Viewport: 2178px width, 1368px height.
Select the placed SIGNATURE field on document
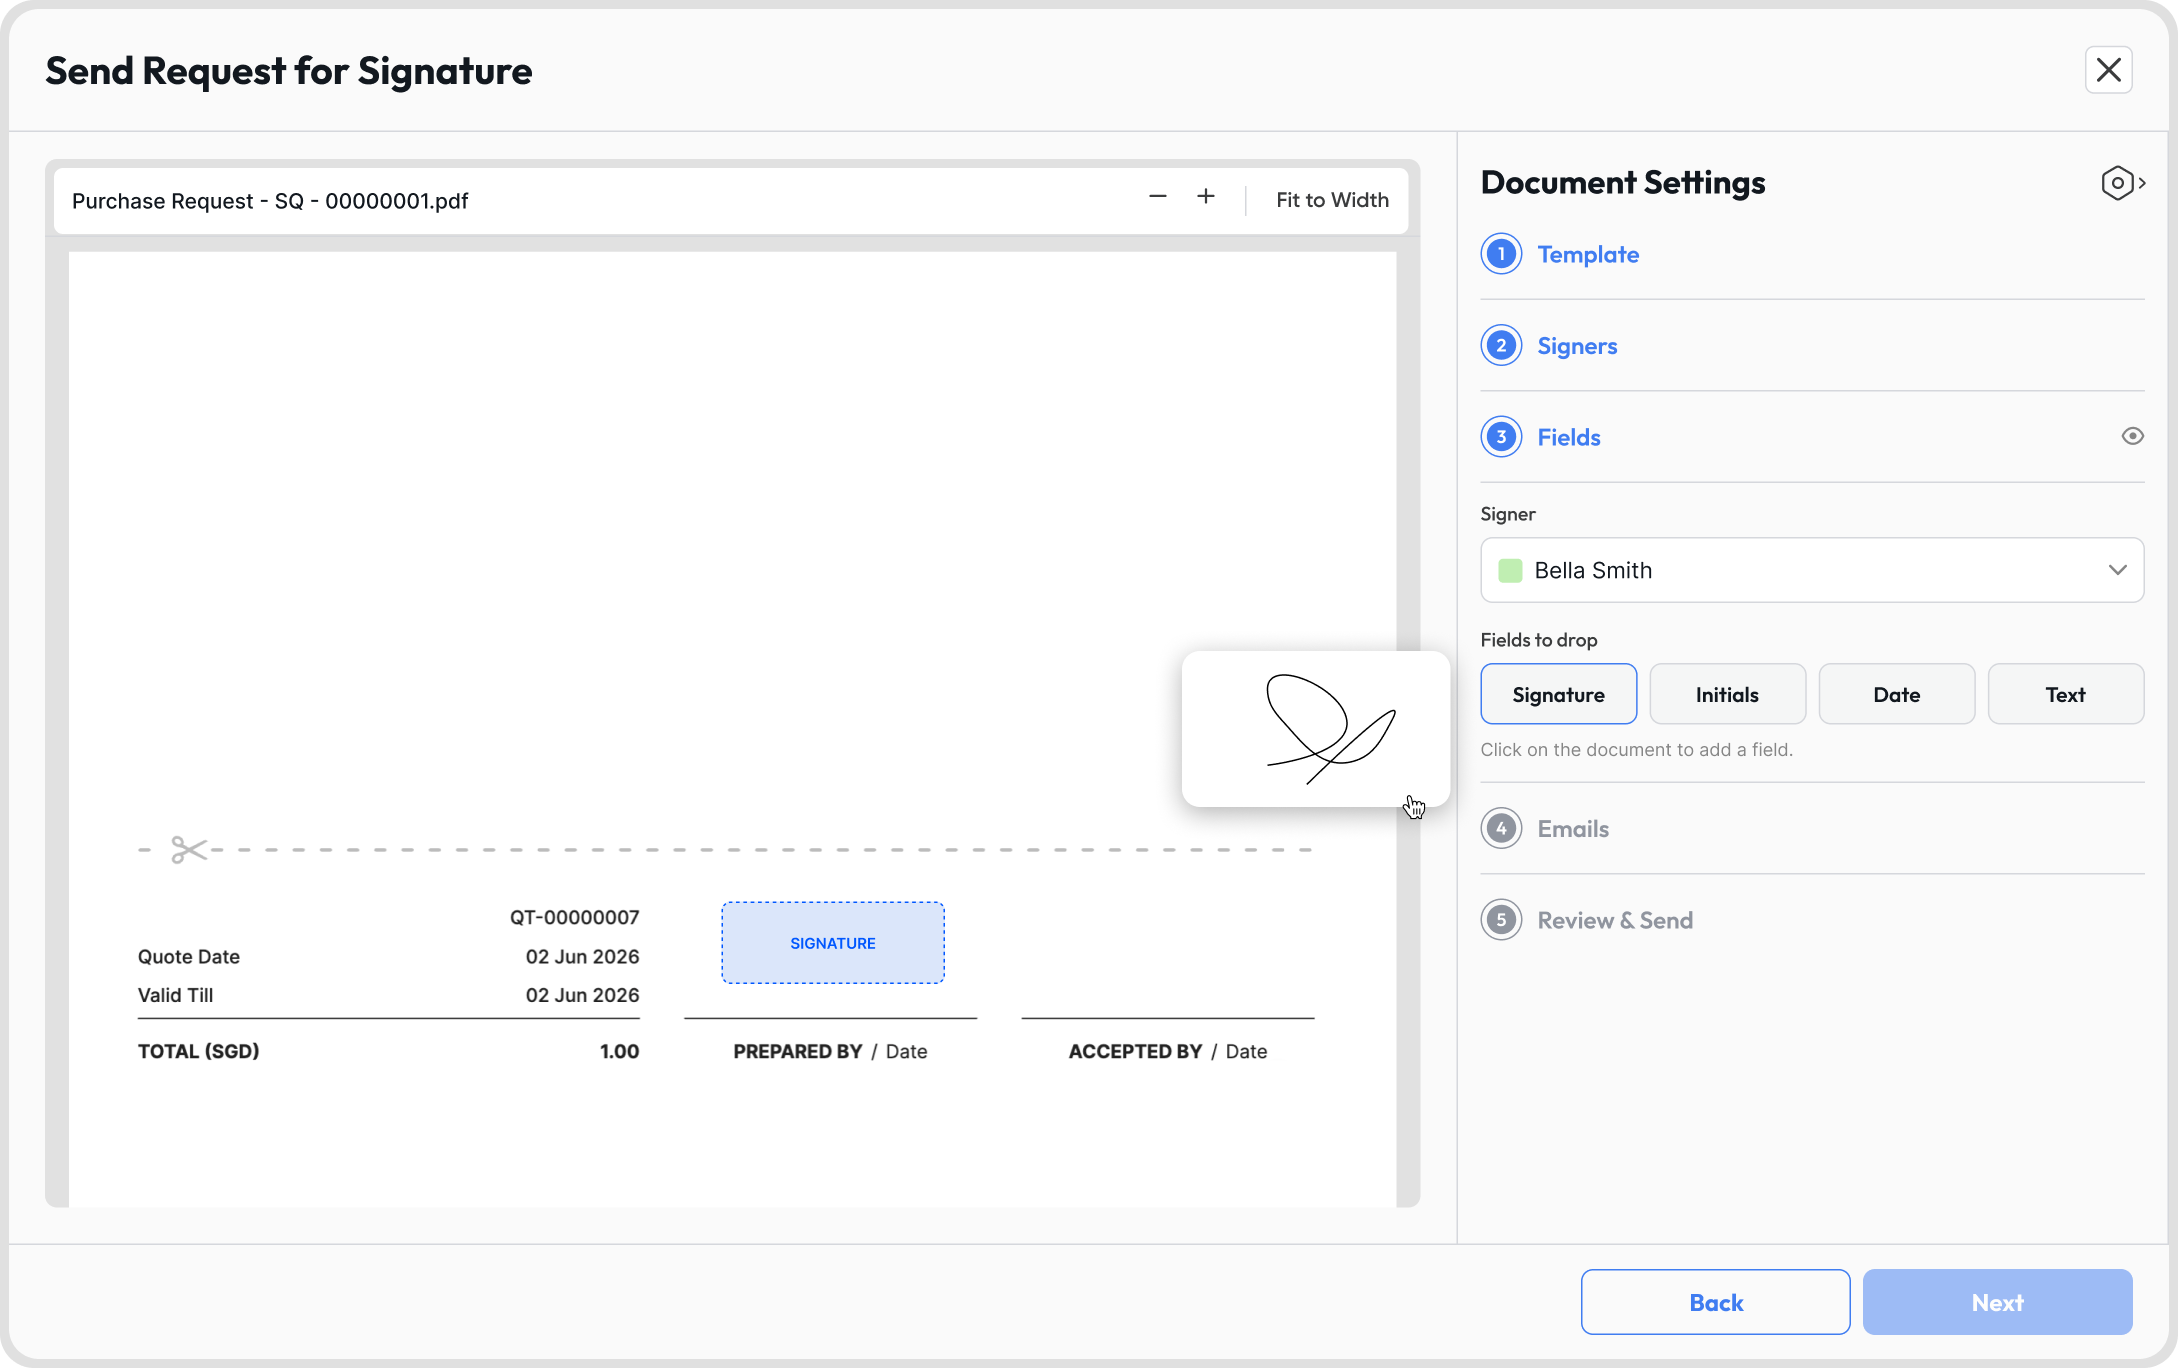tap(833, 943)
